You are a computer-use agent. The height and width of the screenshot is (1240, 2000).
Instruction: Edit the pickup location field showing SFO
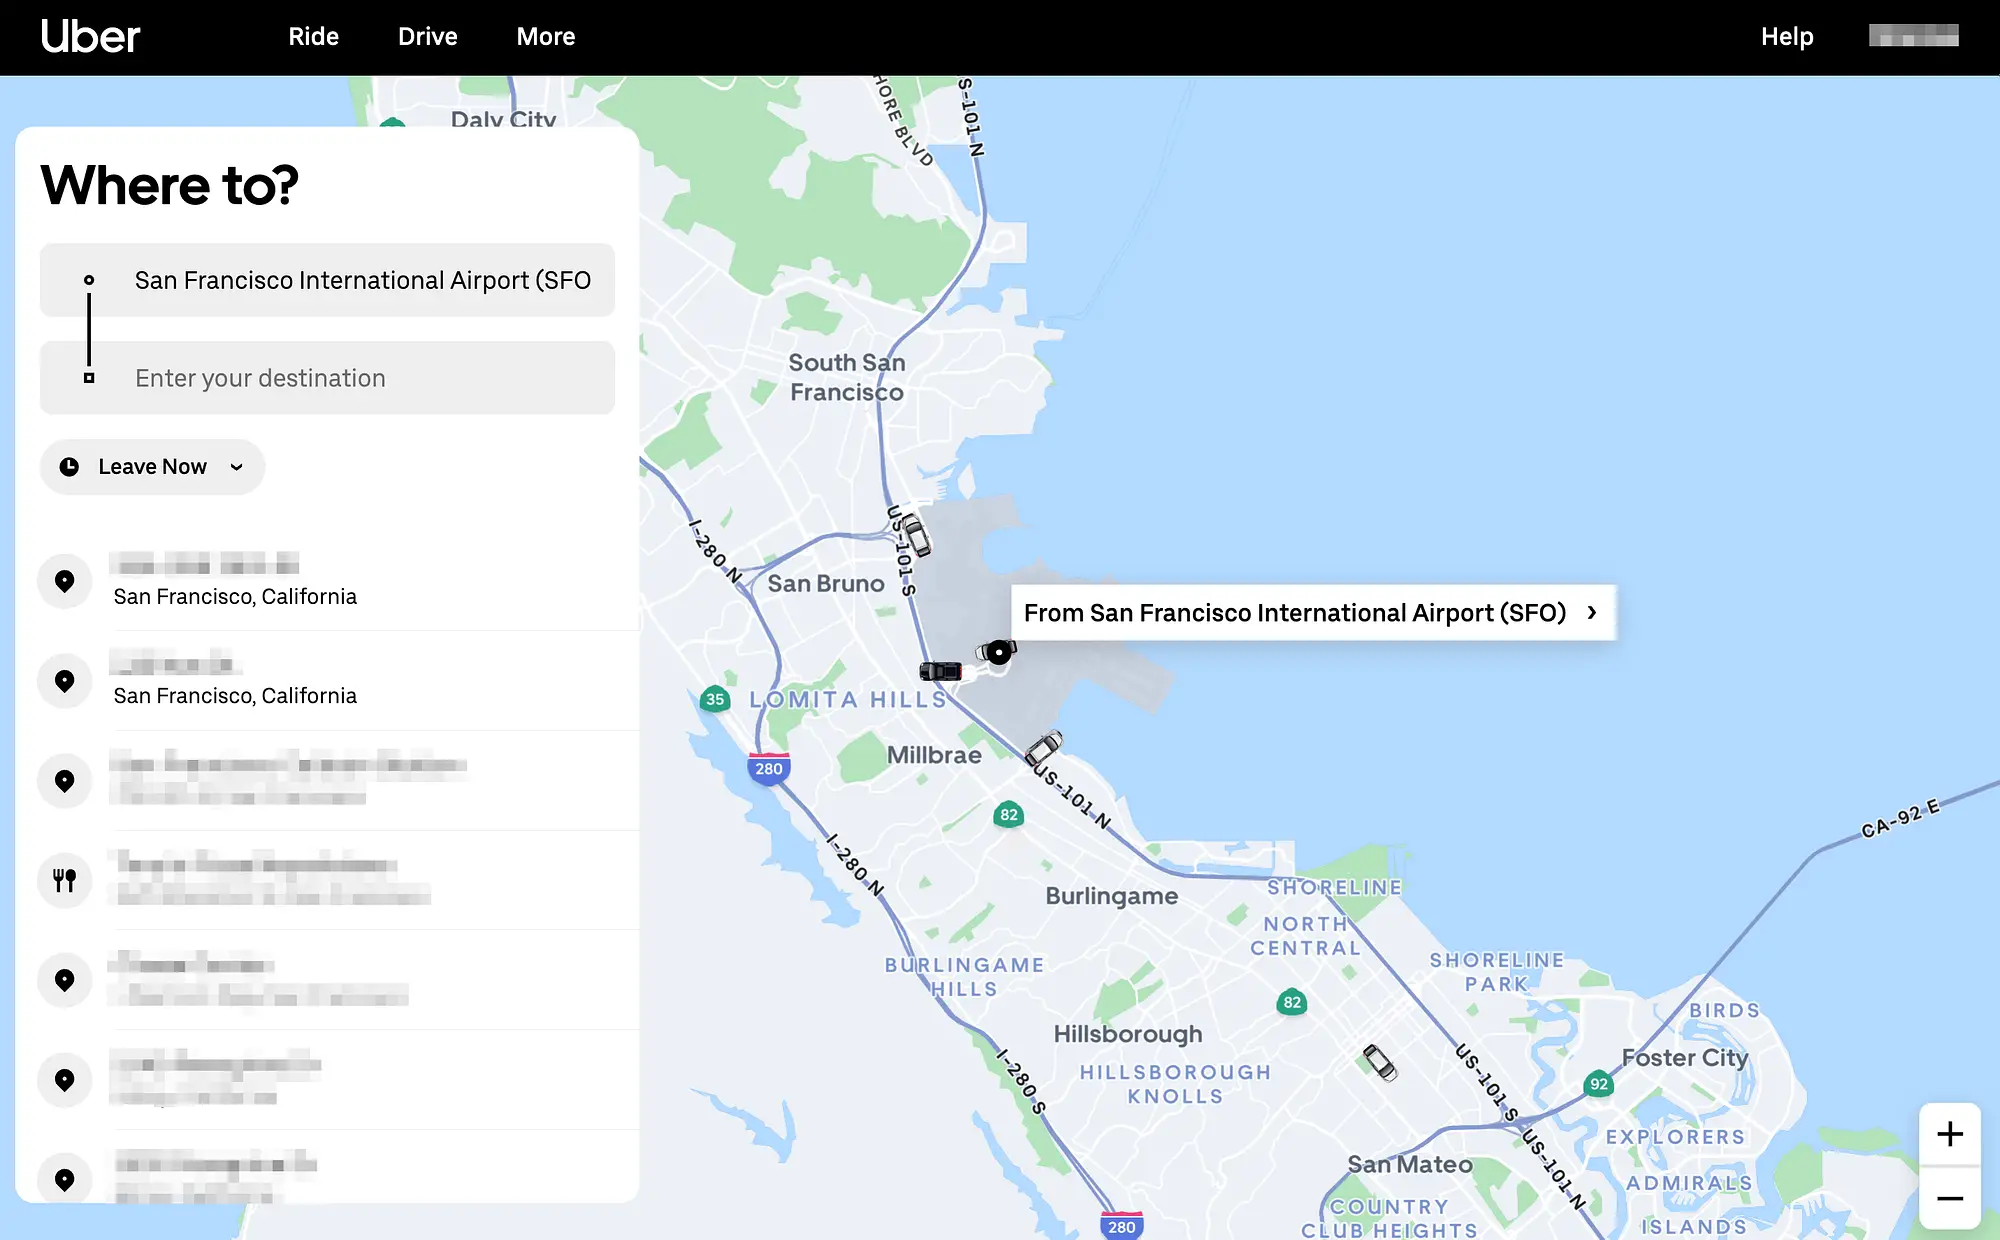(327, 280)
